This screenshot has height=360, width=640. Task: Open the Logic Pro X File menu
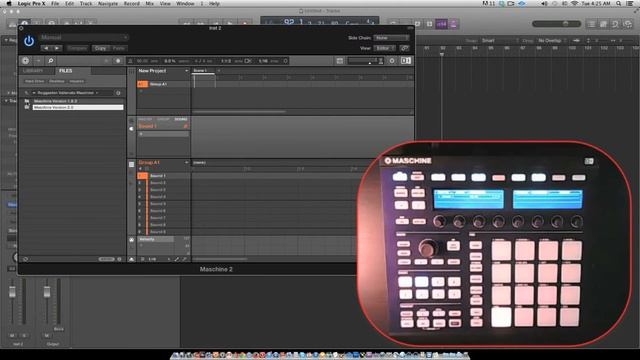coord(55,3)
